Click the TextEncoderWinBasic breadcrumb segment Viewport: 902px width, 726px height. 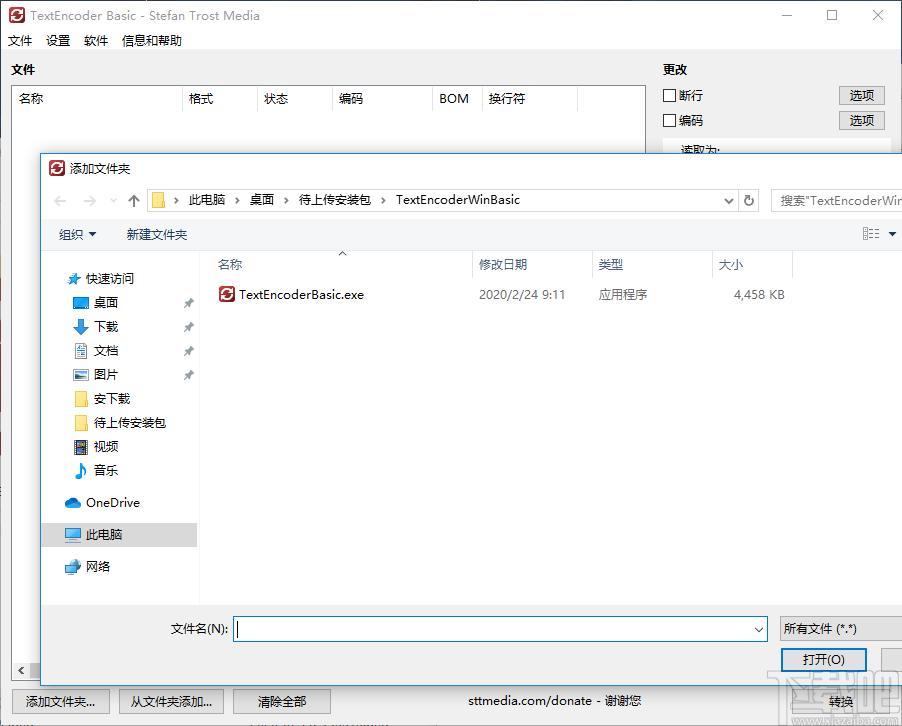point(458,200)
